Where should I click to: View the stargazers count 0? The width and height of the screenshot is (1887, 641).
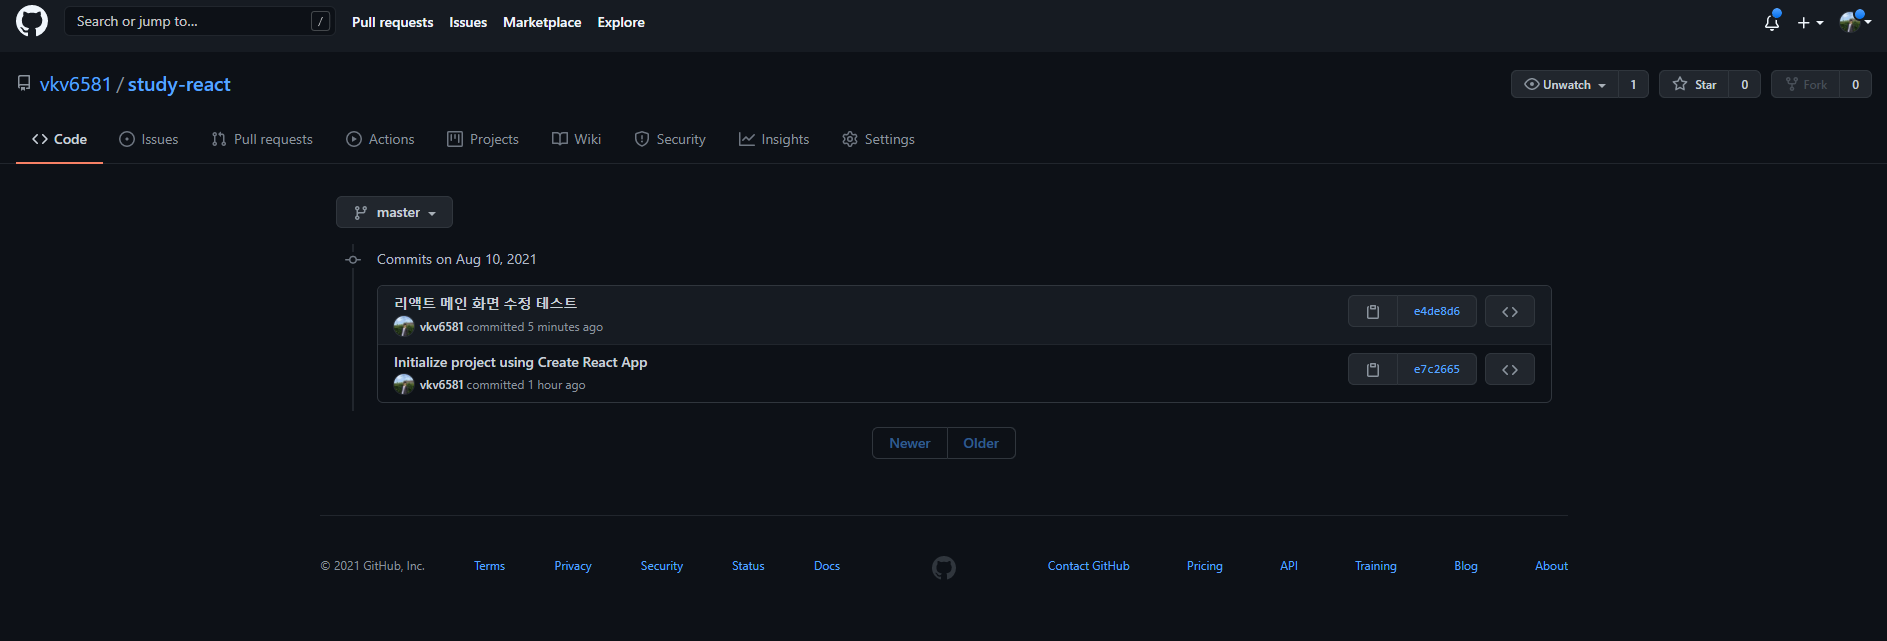pyautogui.click(x=1744, y=84)
